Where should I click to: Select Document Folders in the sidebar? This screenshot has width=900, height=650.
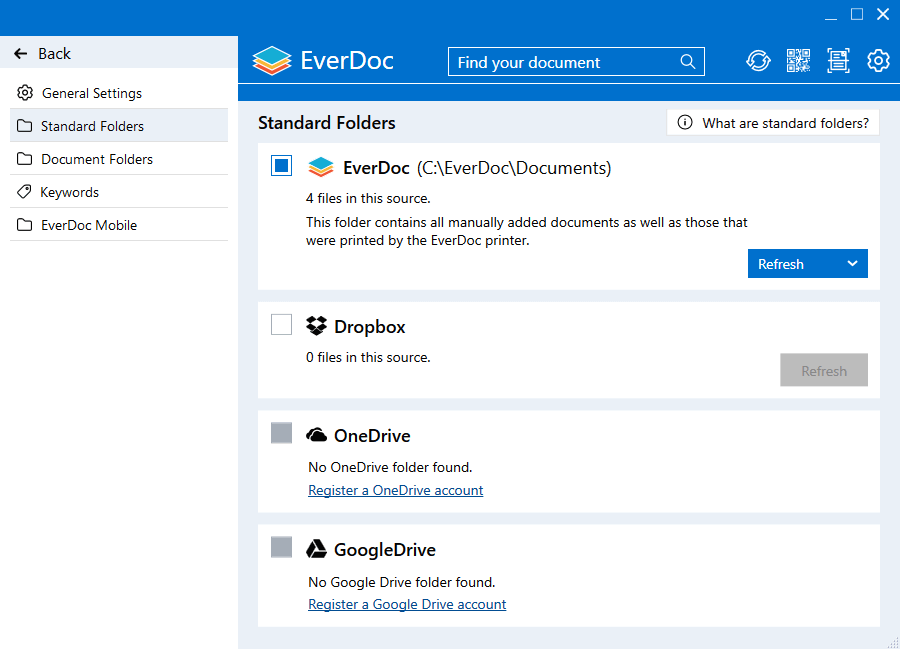[96, 158]
